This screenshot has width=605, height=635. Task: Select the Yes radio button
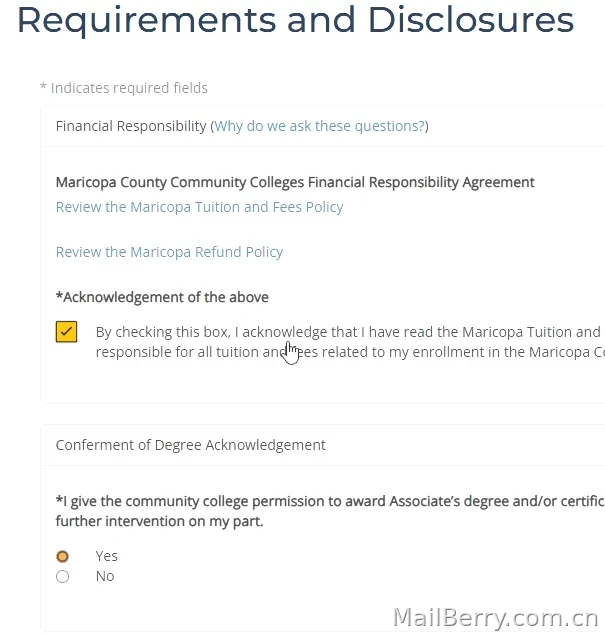click(62, 556)
